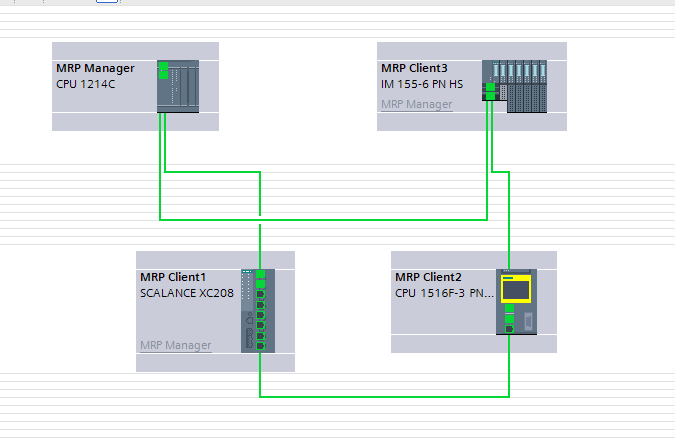Click the yellow display on CPU 1516F-3
Viewport: 675px width, 440px height.
pos(515,289)
